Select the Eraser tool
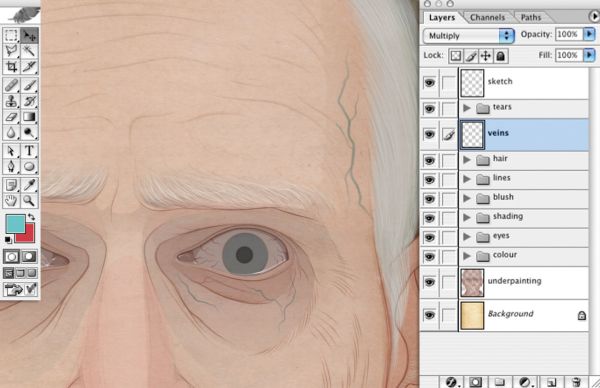 [x=11, y=117]
